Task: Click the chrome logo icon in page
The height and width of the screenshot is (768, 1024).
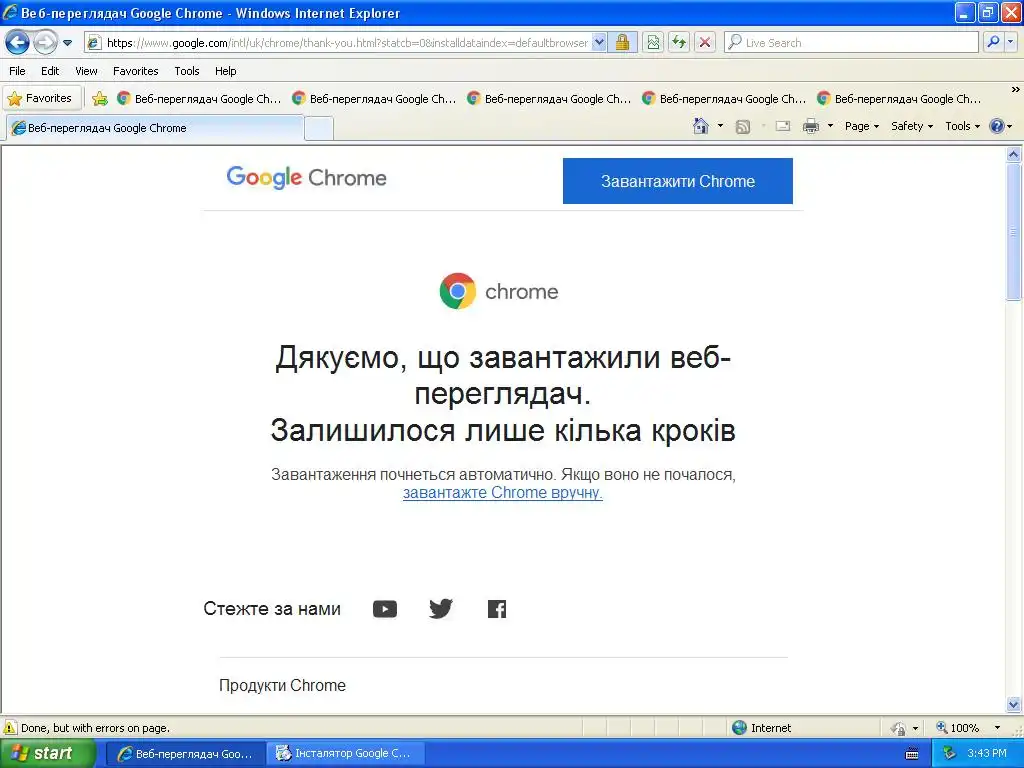Action: (458, 291)
